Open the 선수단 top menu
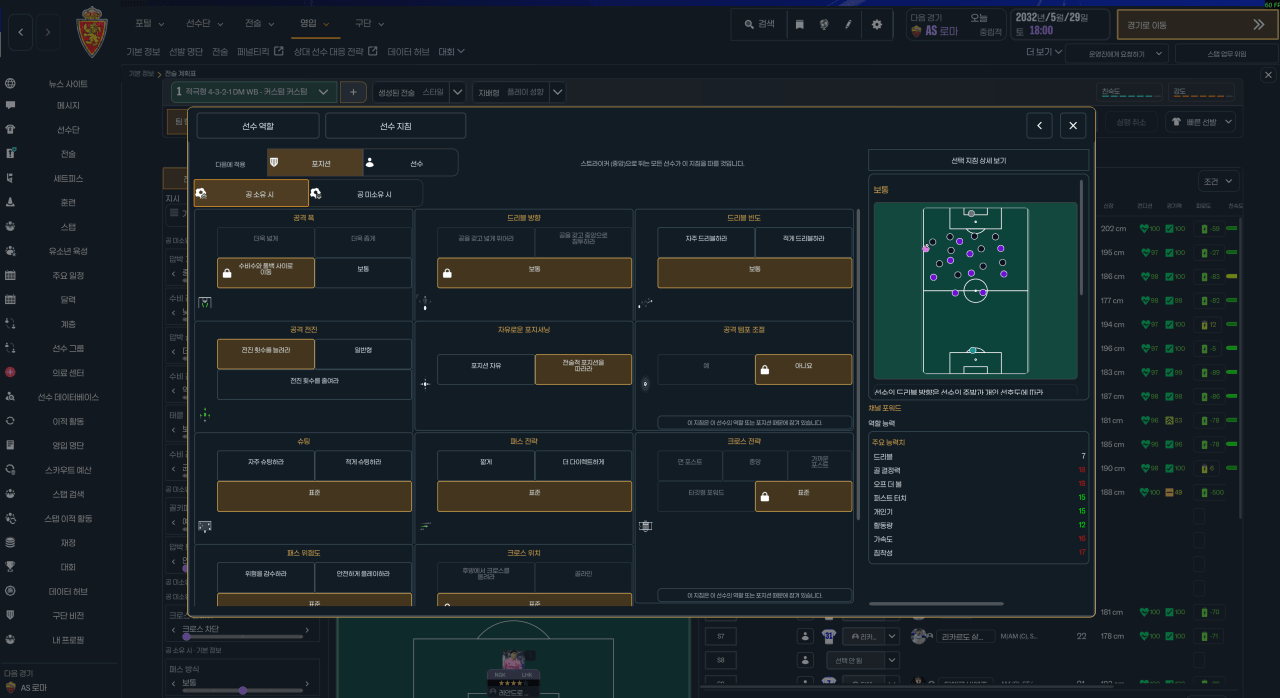 click(204, 23)
